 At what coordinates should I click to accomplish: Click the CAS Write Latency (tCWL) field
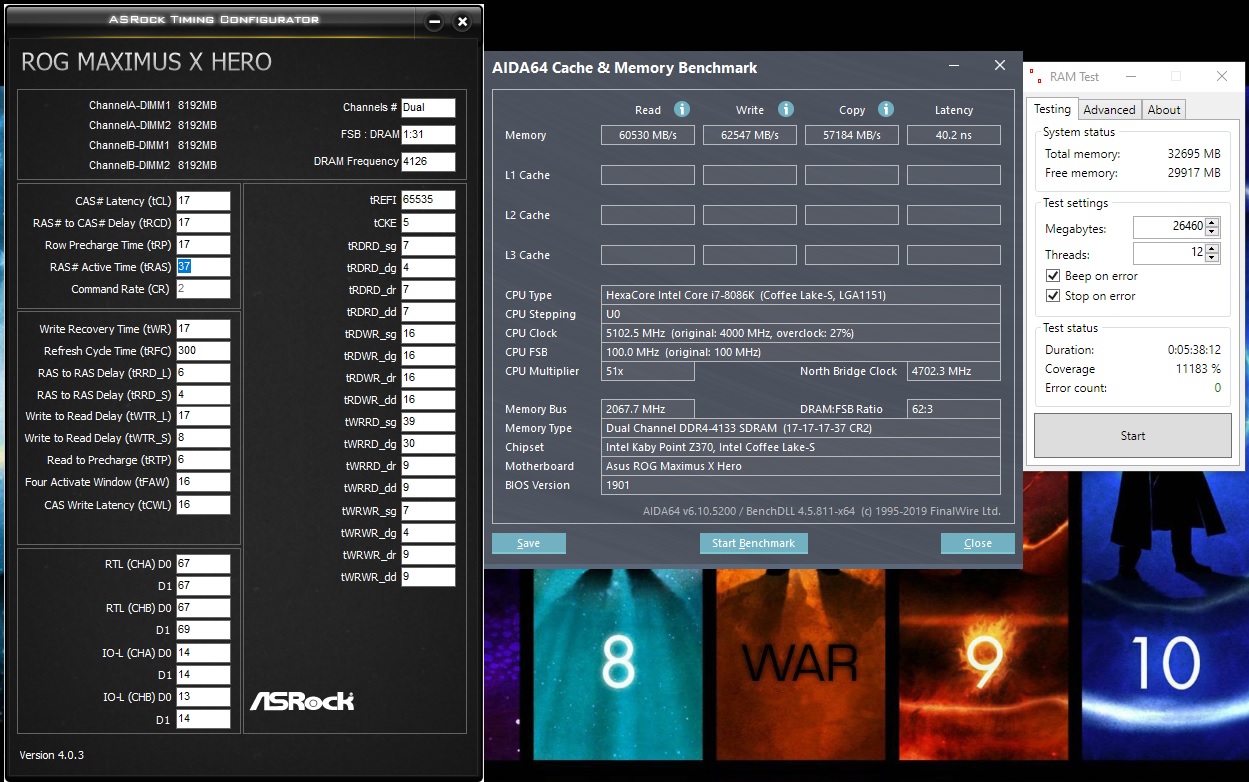[x=203, y=505]
